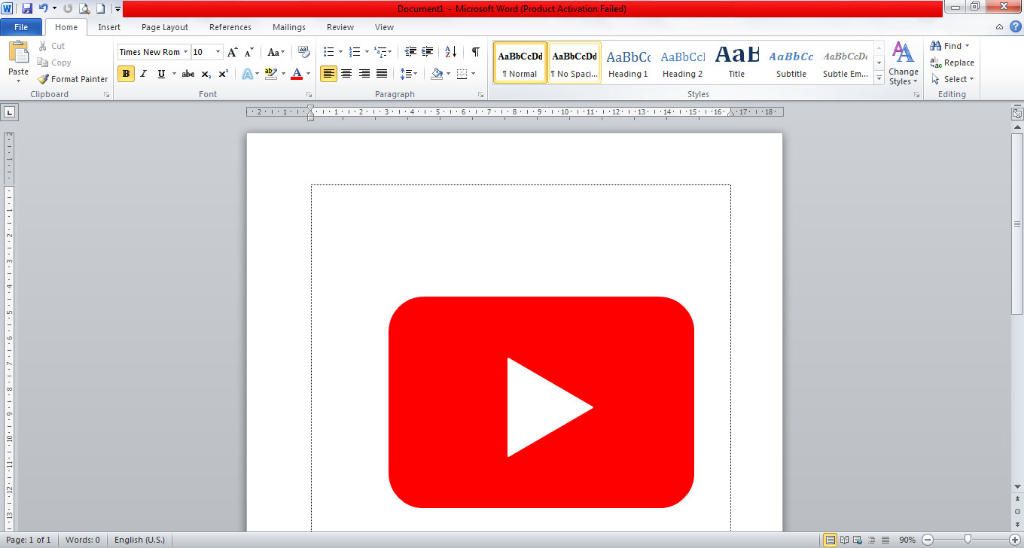Click the Bullets list icon

pyautogui.click(x=329, y=52)
